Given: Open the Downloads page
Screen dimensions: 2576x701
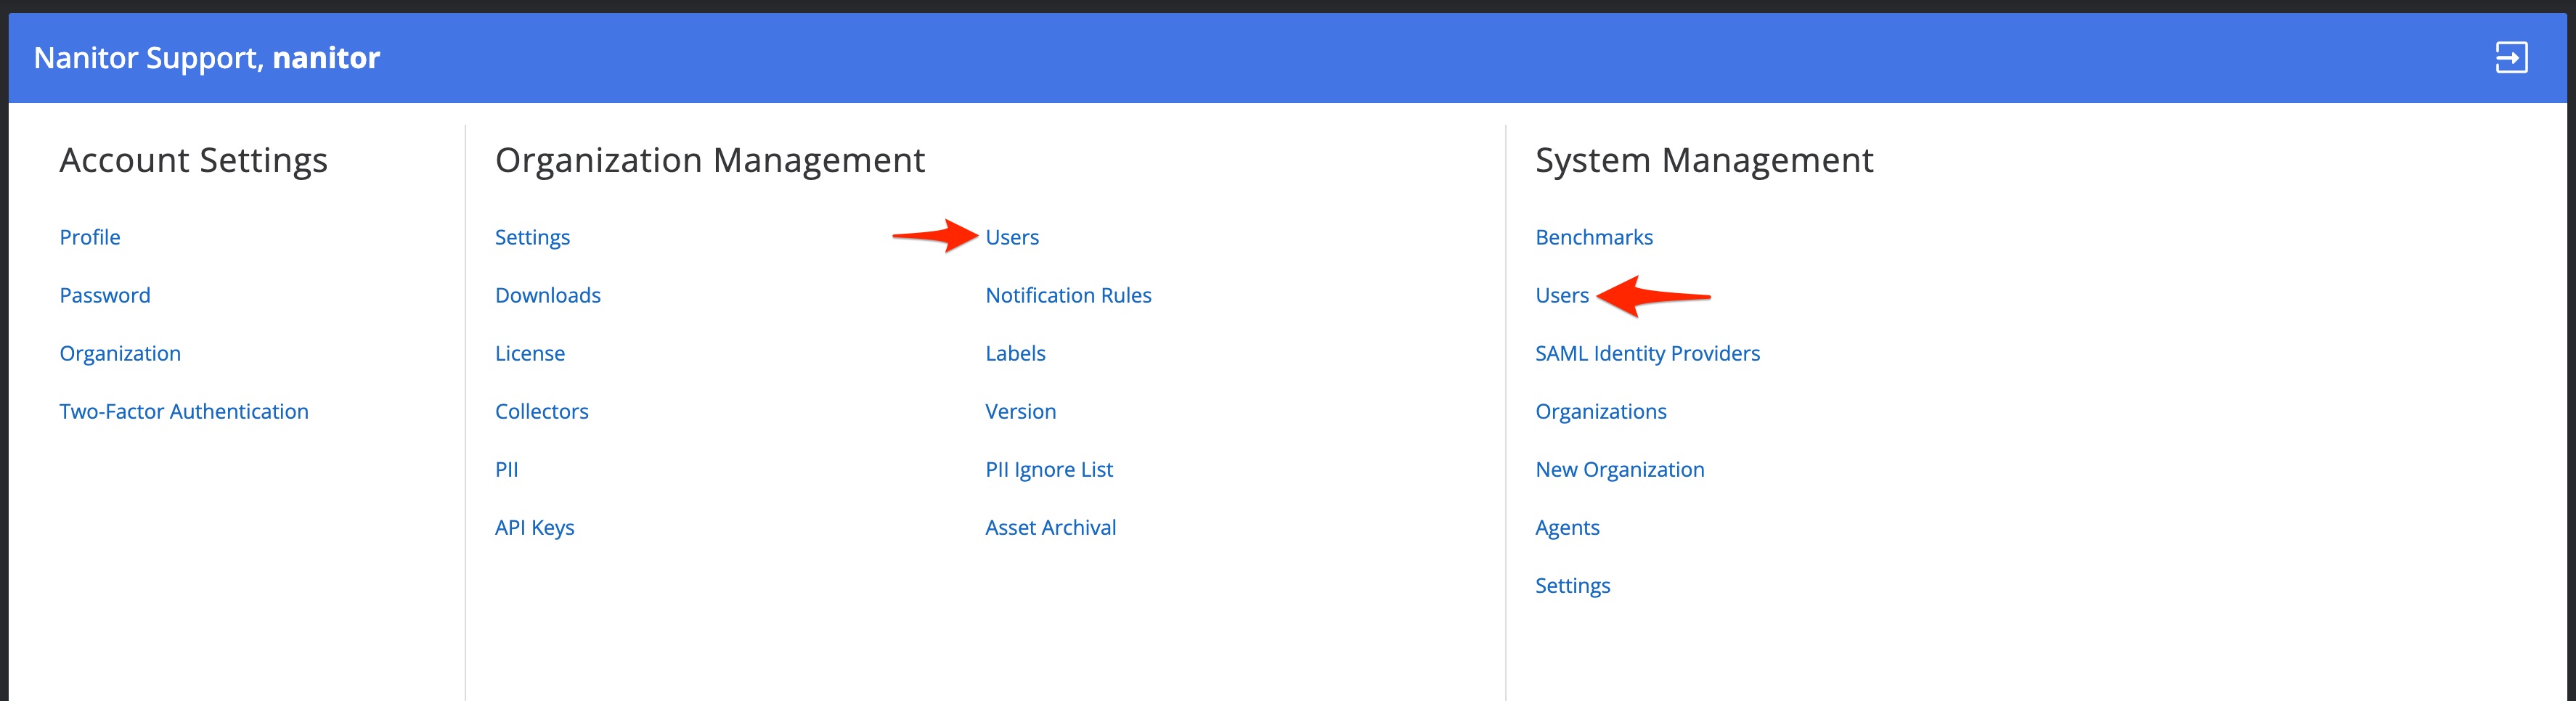Looking at the screenshot, I should pos(548,295).
